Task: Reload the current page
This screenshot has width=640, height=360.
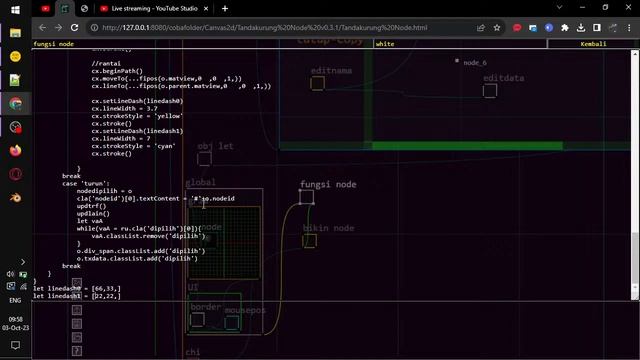Action: pyautogui.click(x=74, y=27)
